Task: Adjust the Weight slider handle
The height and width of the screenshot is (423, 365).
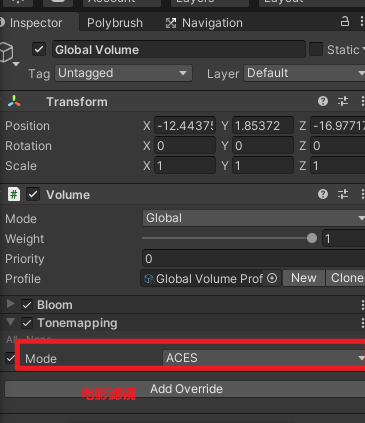Action: click(x=312, y=238)
